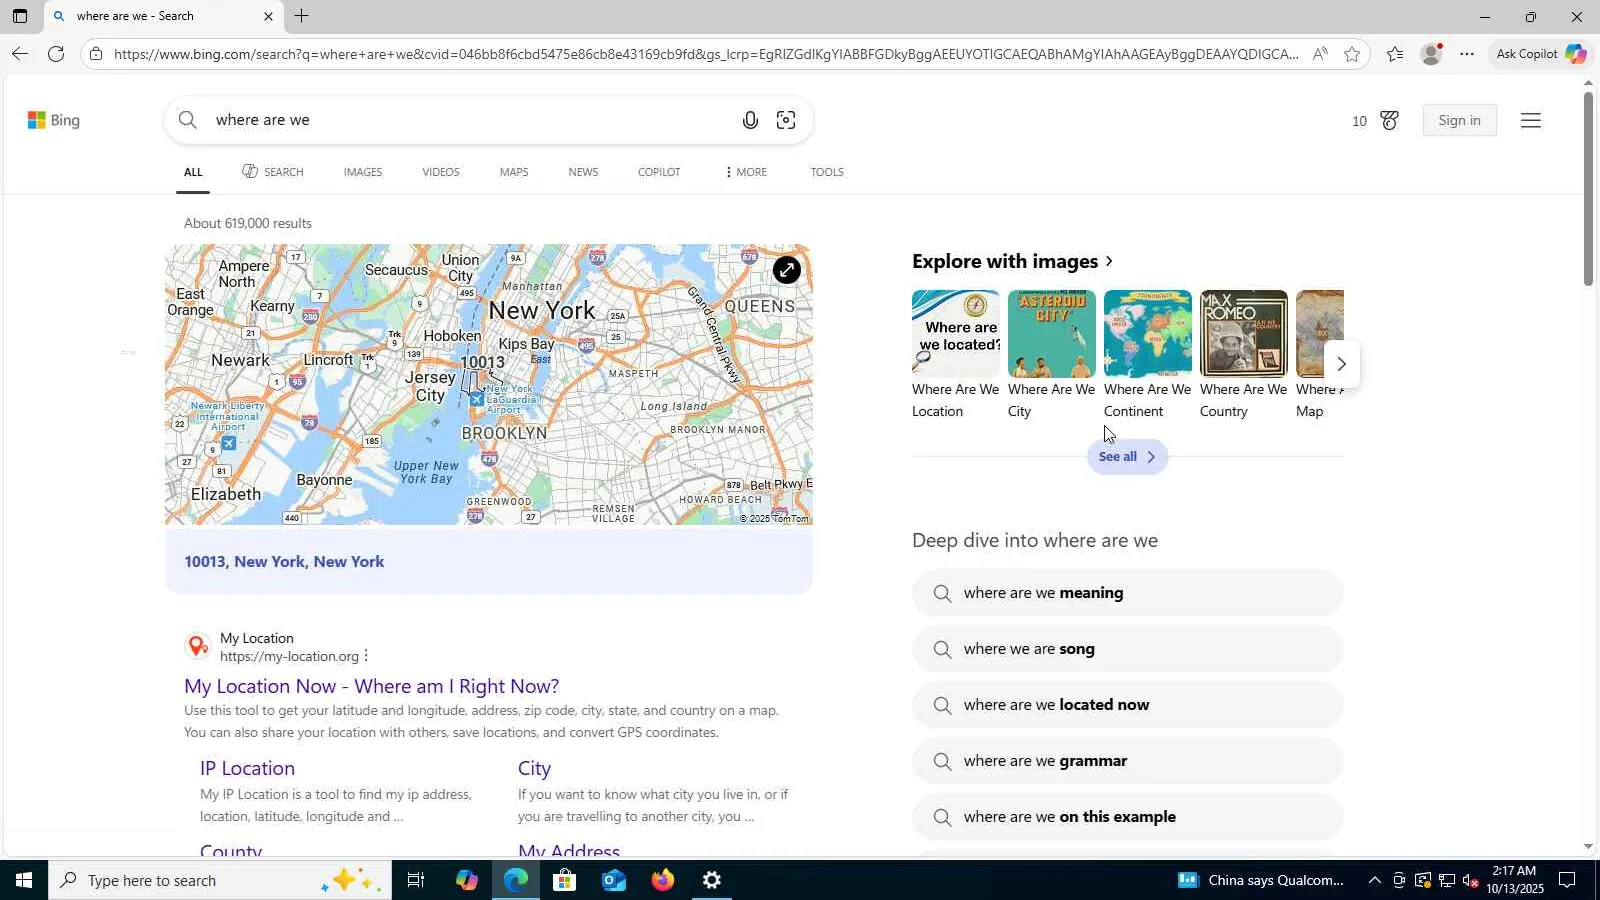1600x900 pixels.
Task: Open Explore with images heading link
Action: point(1013,261)
